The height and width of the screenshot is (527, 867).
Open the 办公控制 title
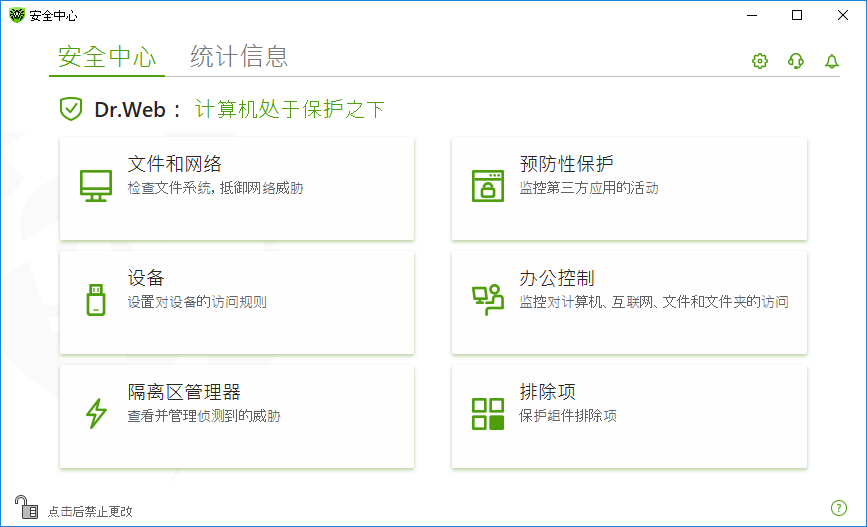coord(557,278)
